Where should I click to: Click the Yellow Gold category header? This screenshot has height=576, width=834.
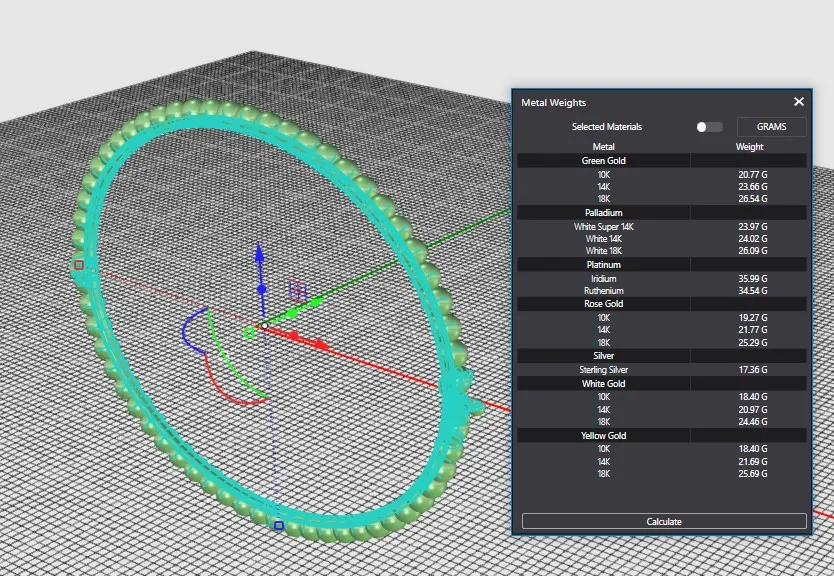[x=604, y=436]
